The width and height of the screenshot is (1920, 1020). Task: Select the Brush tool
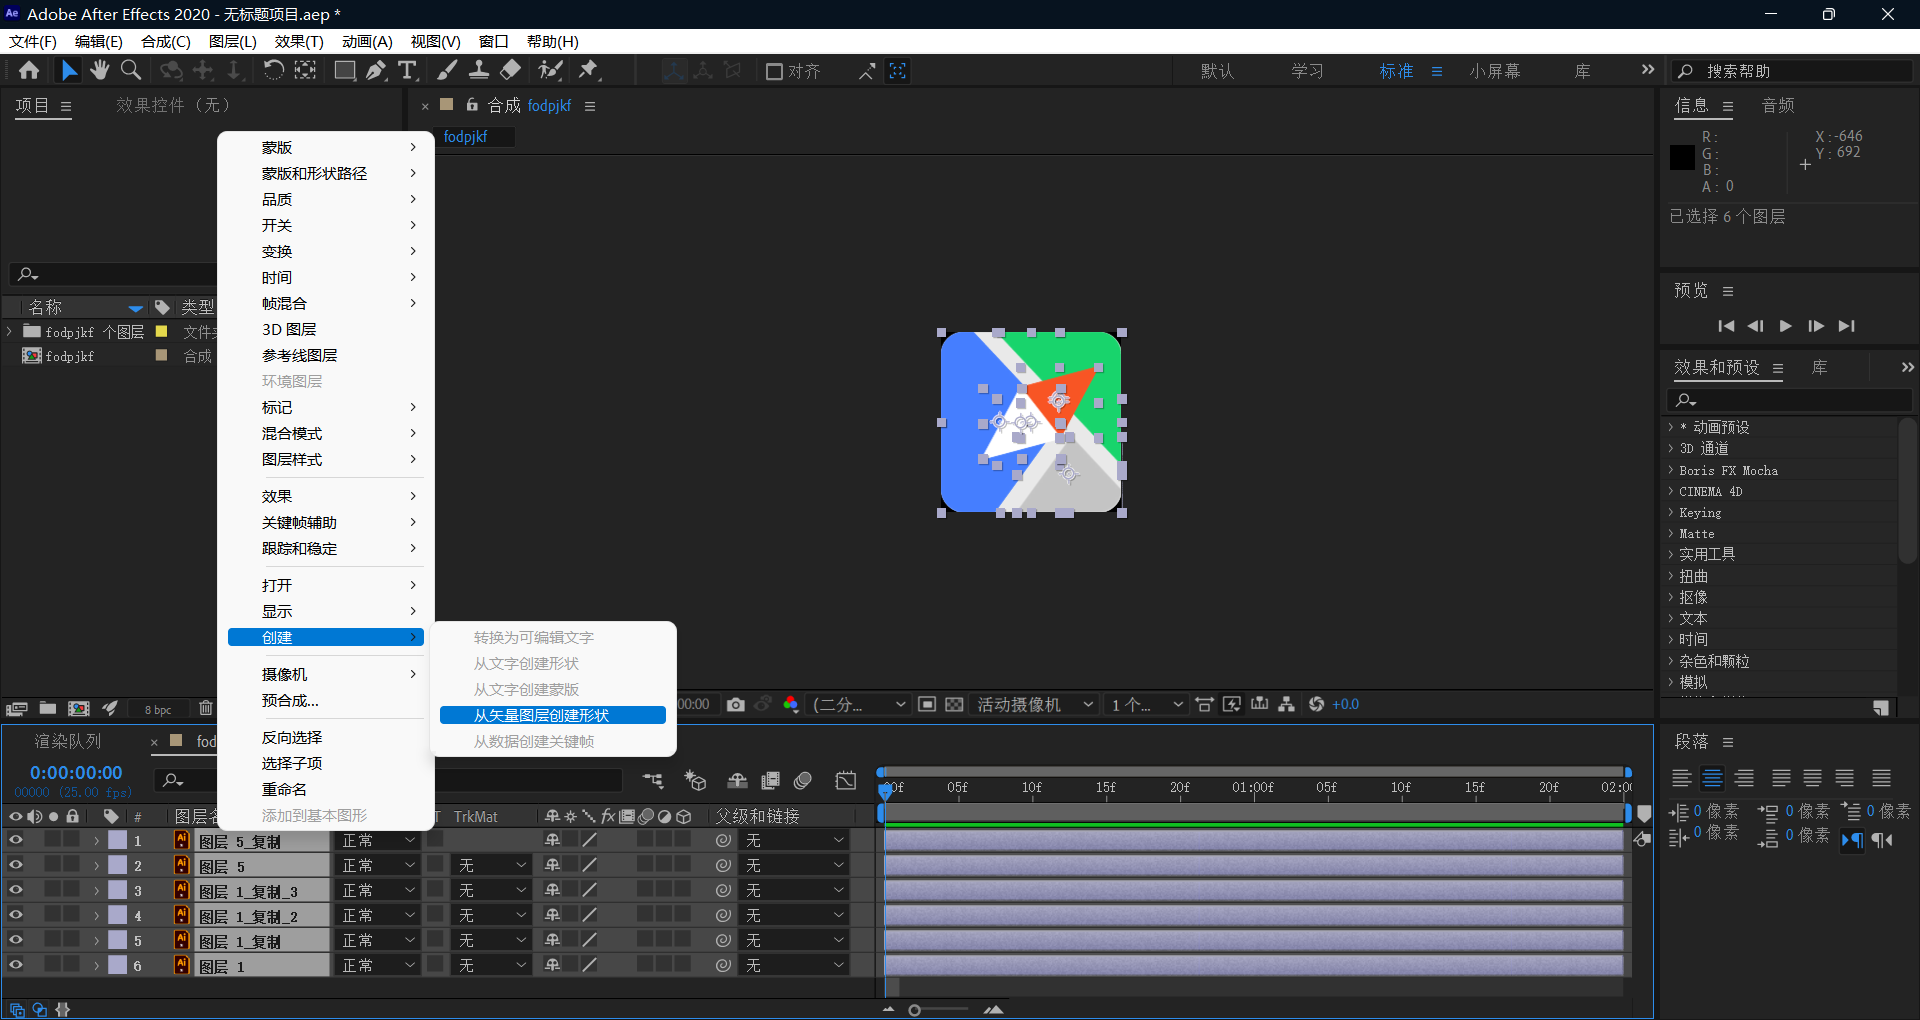(448, 70)
